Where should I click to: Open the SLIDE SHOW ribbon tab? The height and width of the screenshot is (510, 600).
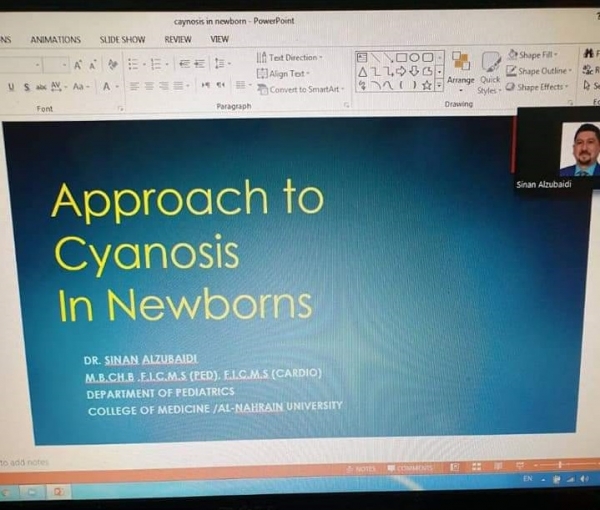(x=122, y=39)
